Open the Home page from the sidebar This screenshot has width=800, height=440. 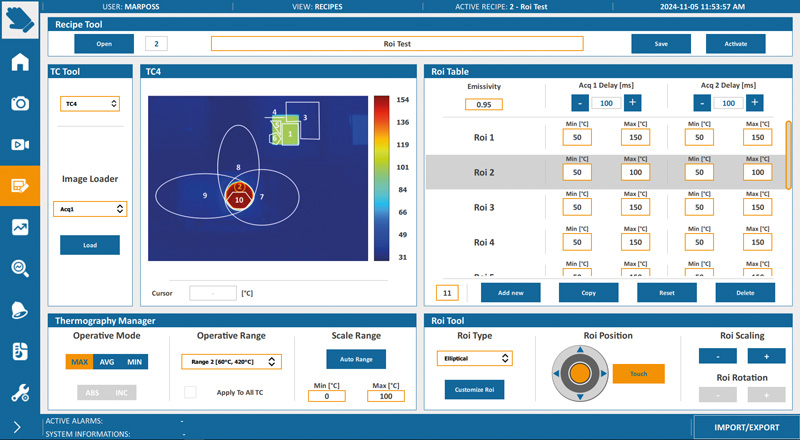(x=20, y=62)
